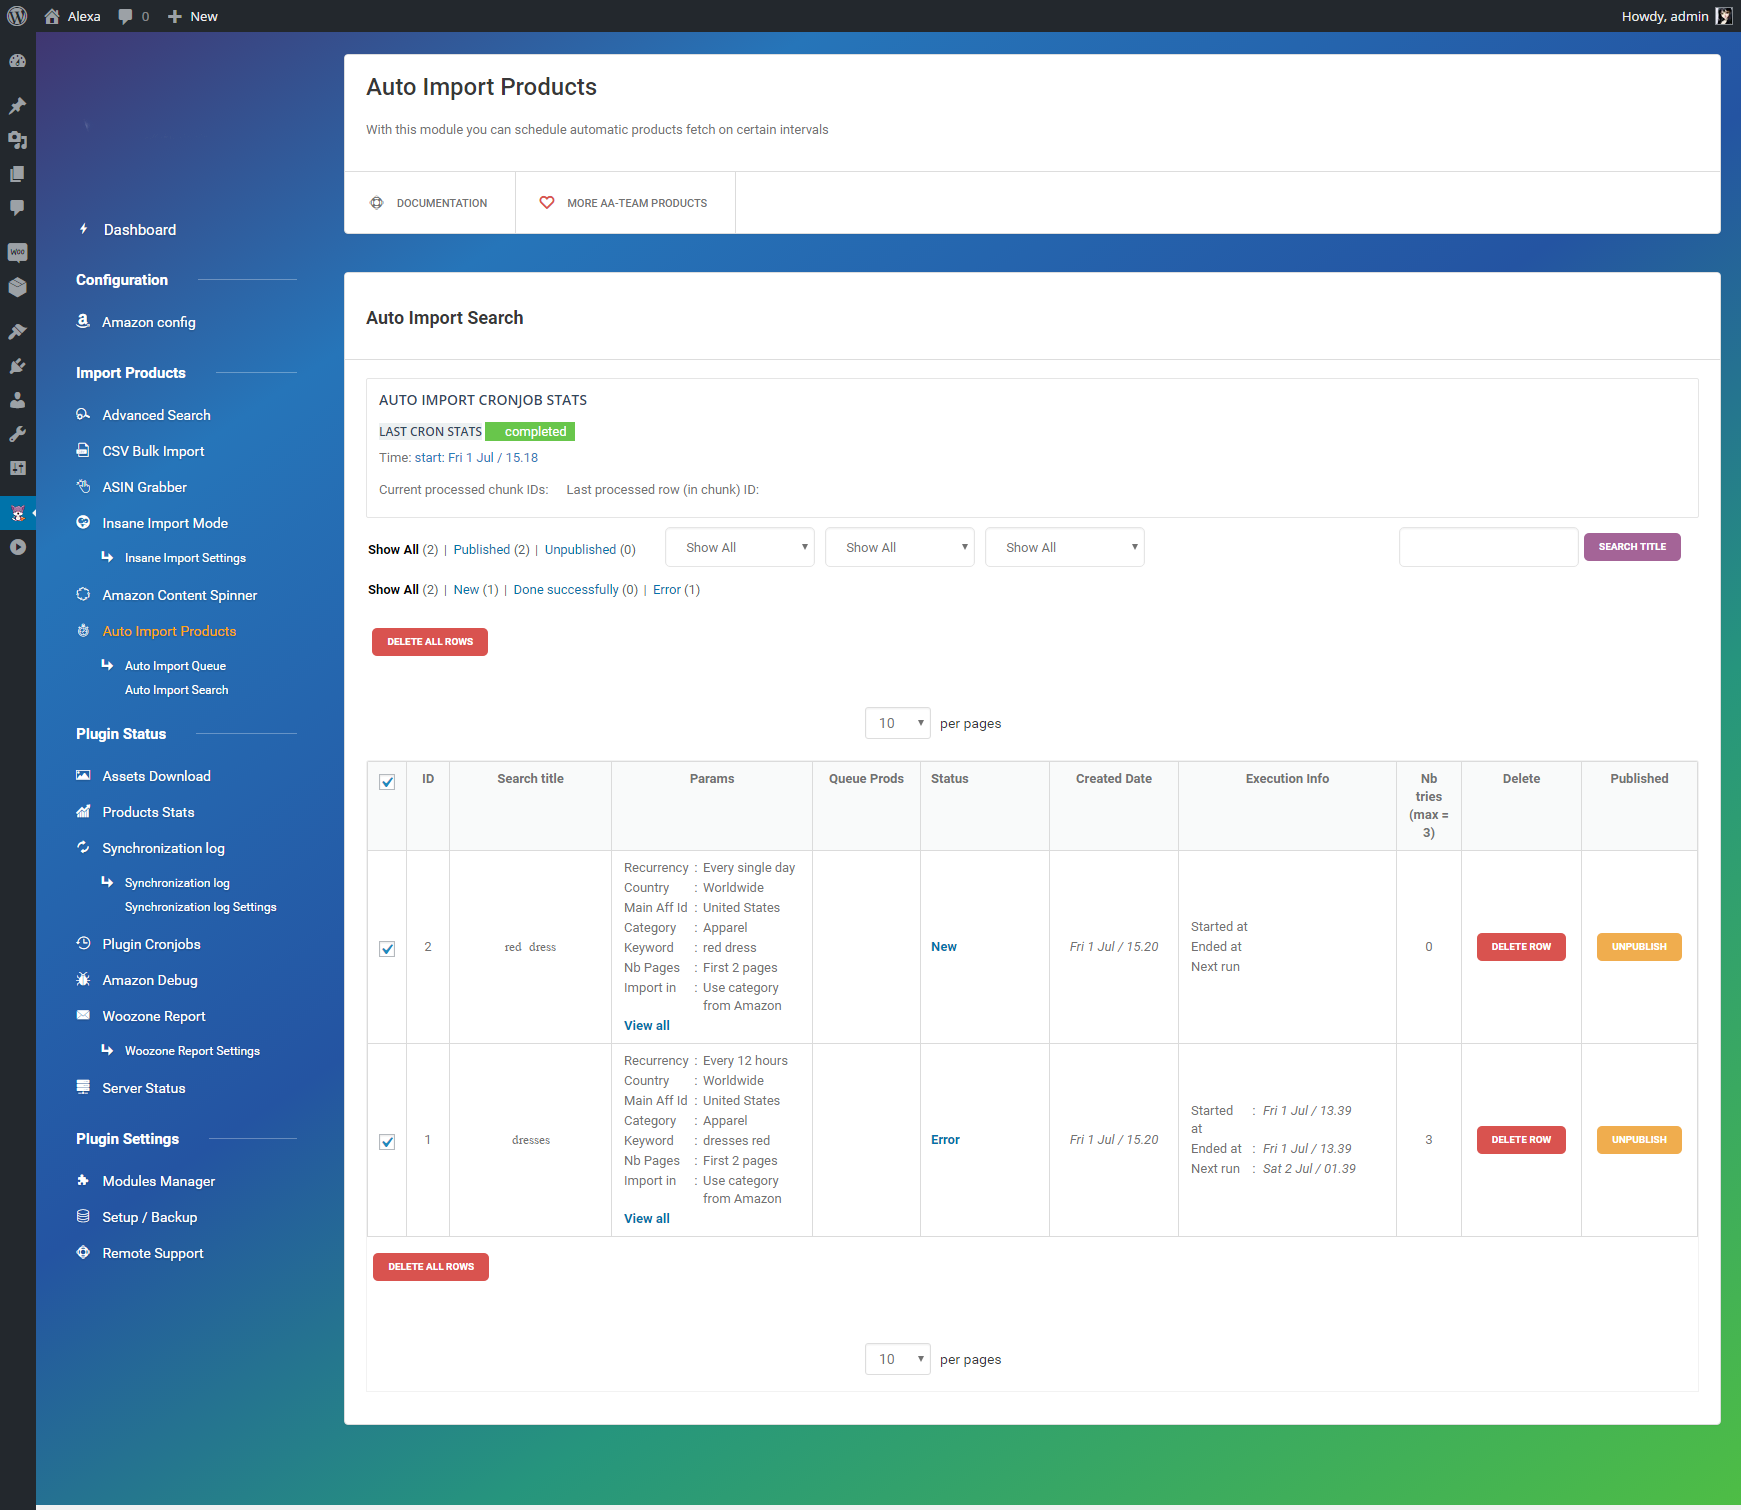Click the Server Status icon in sidebar
Viewport: 1741px width, 1510px height.
tap(84, 1088)
